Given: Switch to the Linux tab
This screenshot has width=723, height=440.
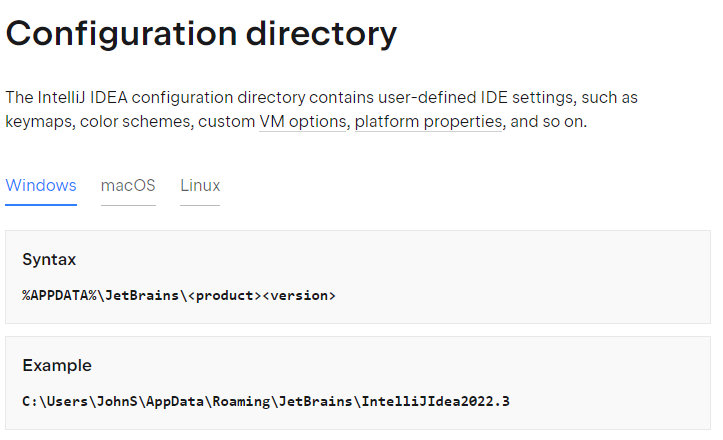Looking at the screenshot, I should [x=200, y=185].
